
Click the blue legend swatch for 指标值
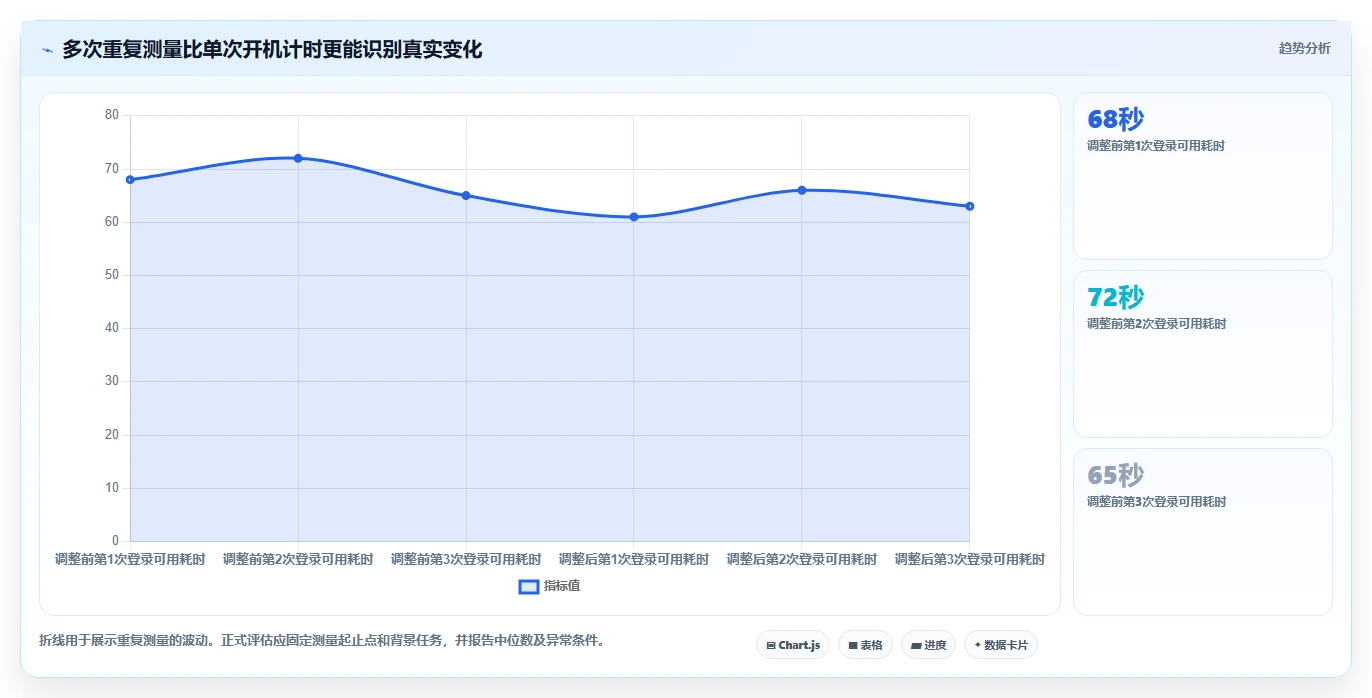click(x=529, y=587)
